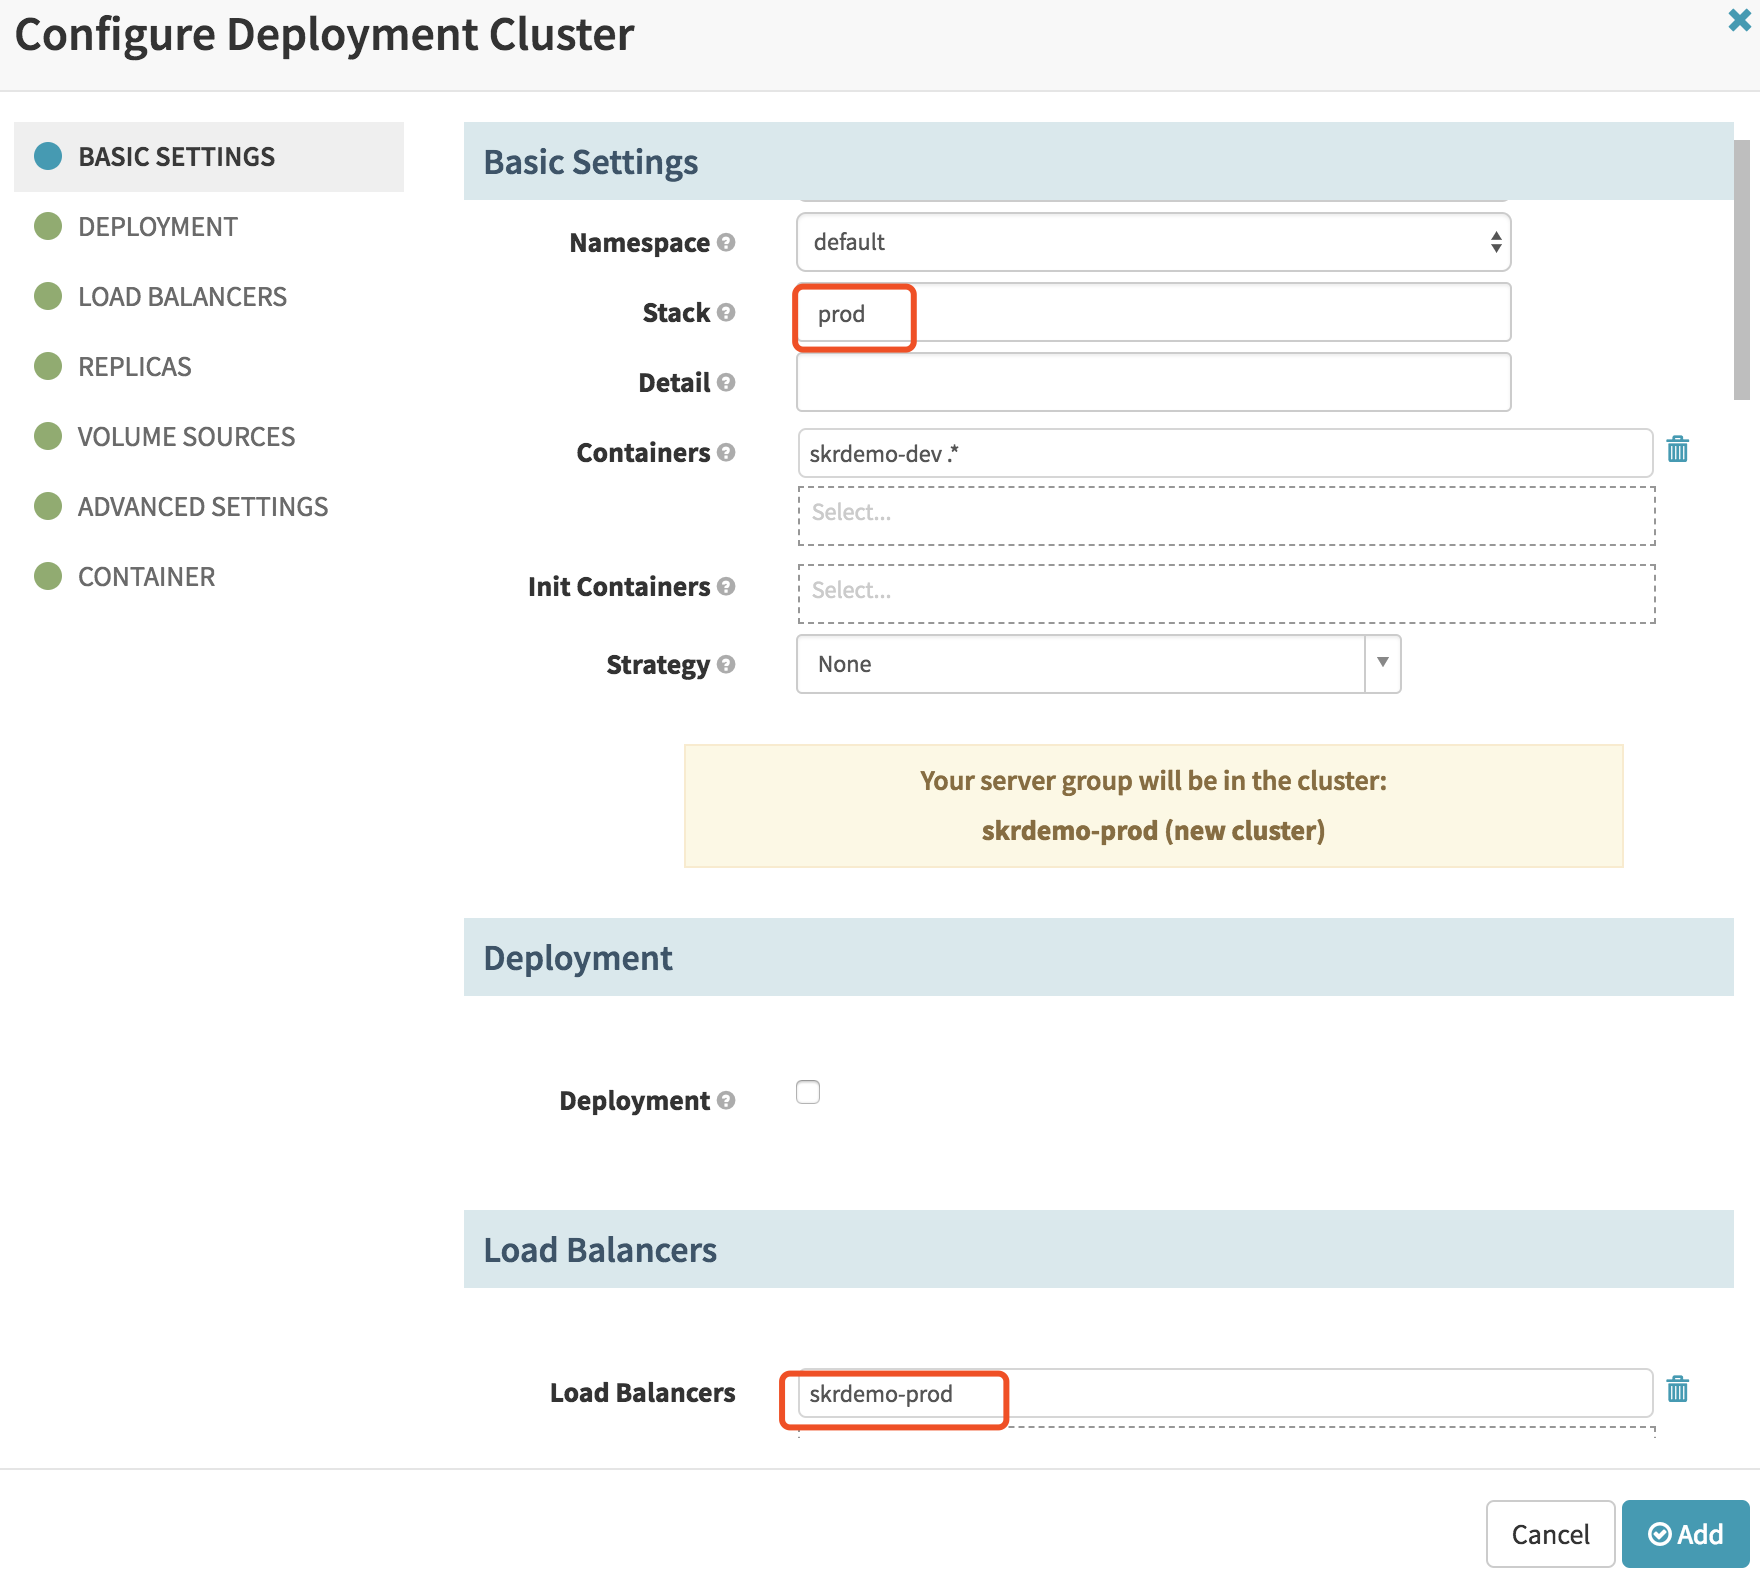
Task: Click the help icon next to Namespace
Action: click(726, 242)
